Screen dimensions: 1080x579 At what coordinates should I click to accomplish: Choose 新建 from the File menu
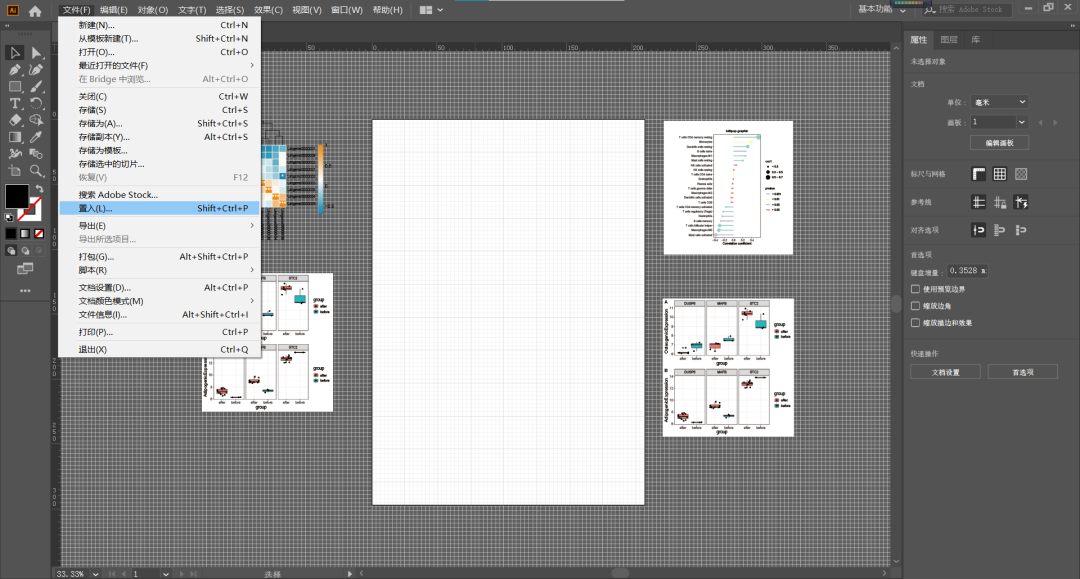pyautogui.click(x=160, y=25)
